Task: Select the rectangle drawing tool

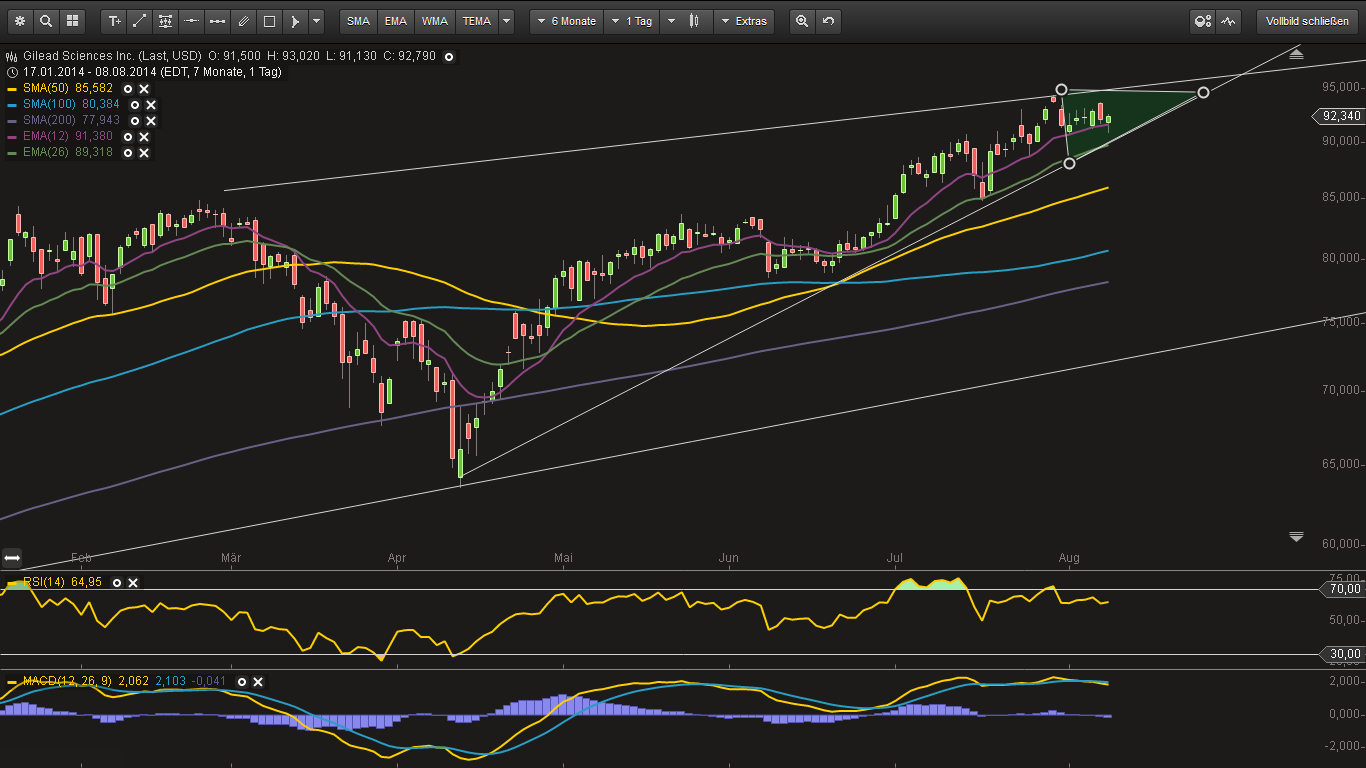Action: (269, 21)
